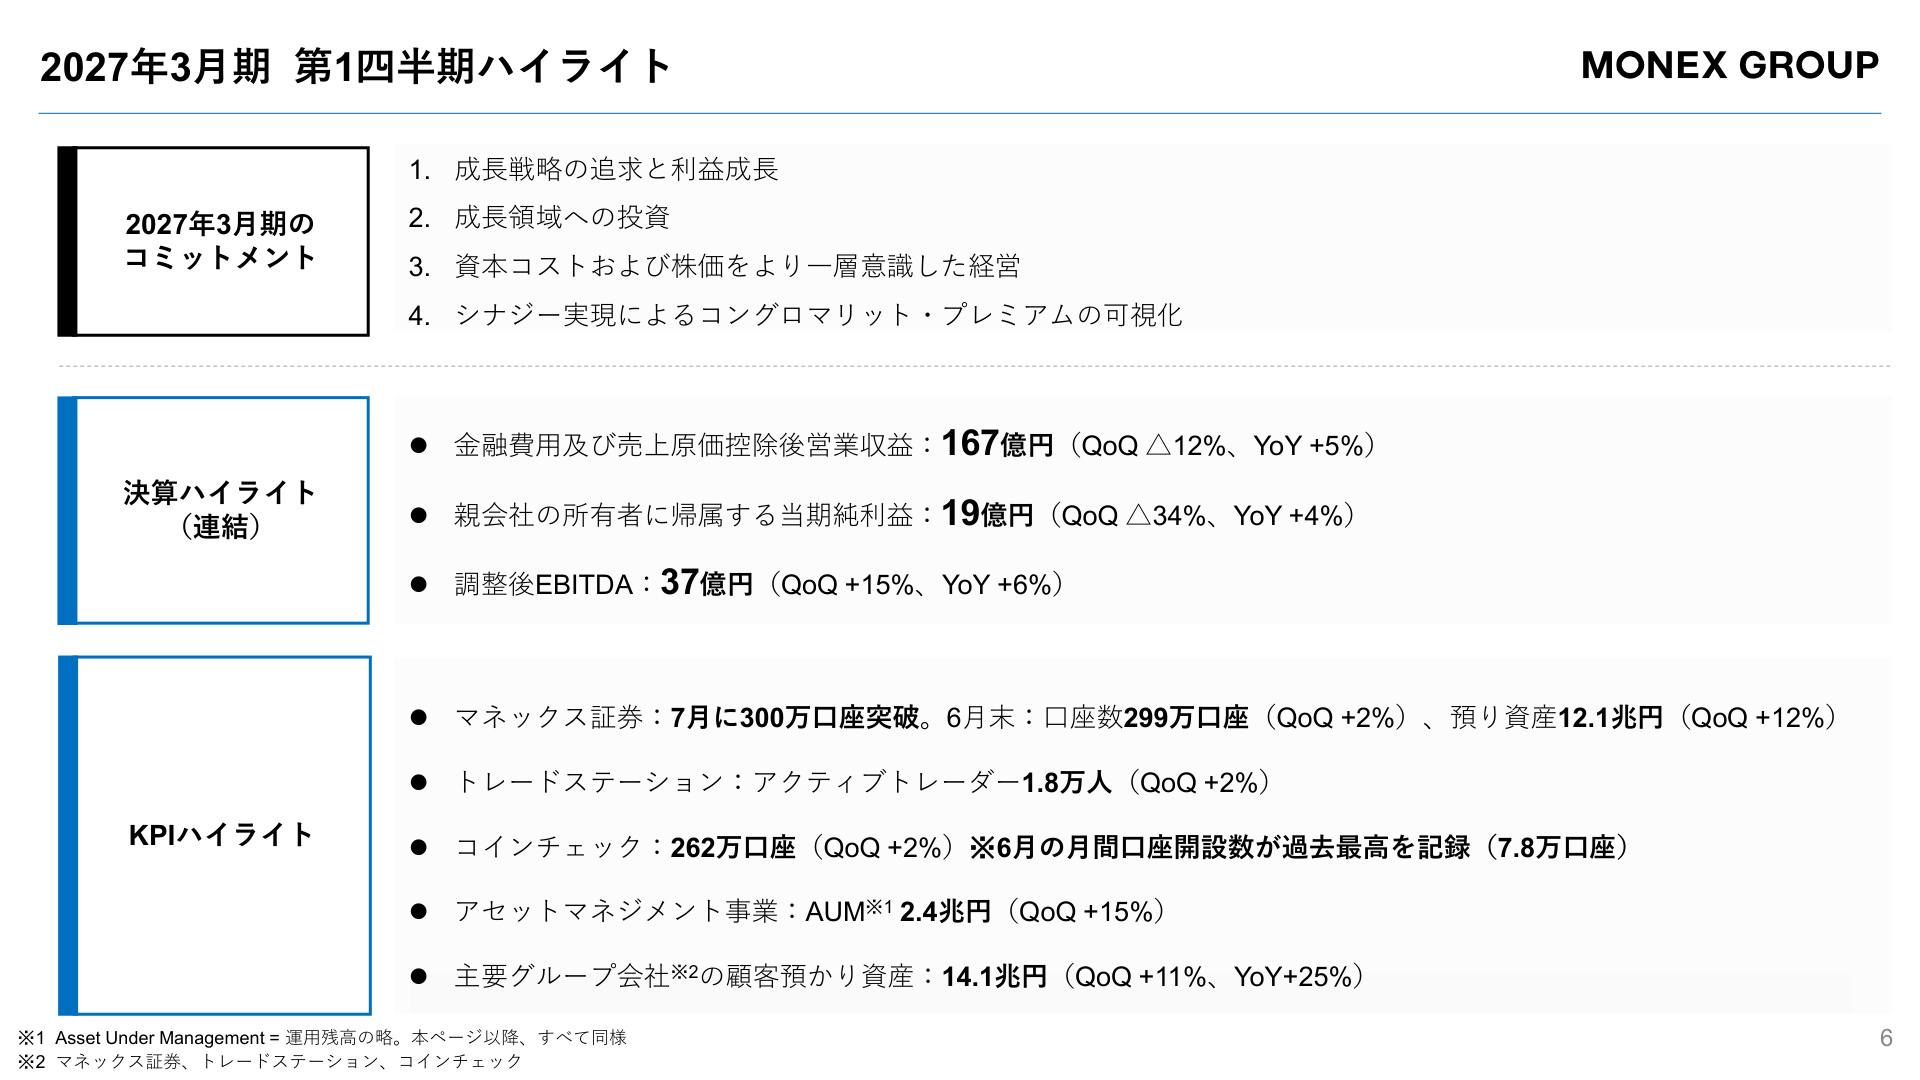Click commitment item "成長戦略の追求と利益成長"
The width and height of the screenshot is (1920, 1080).
[x=616, y=169]
